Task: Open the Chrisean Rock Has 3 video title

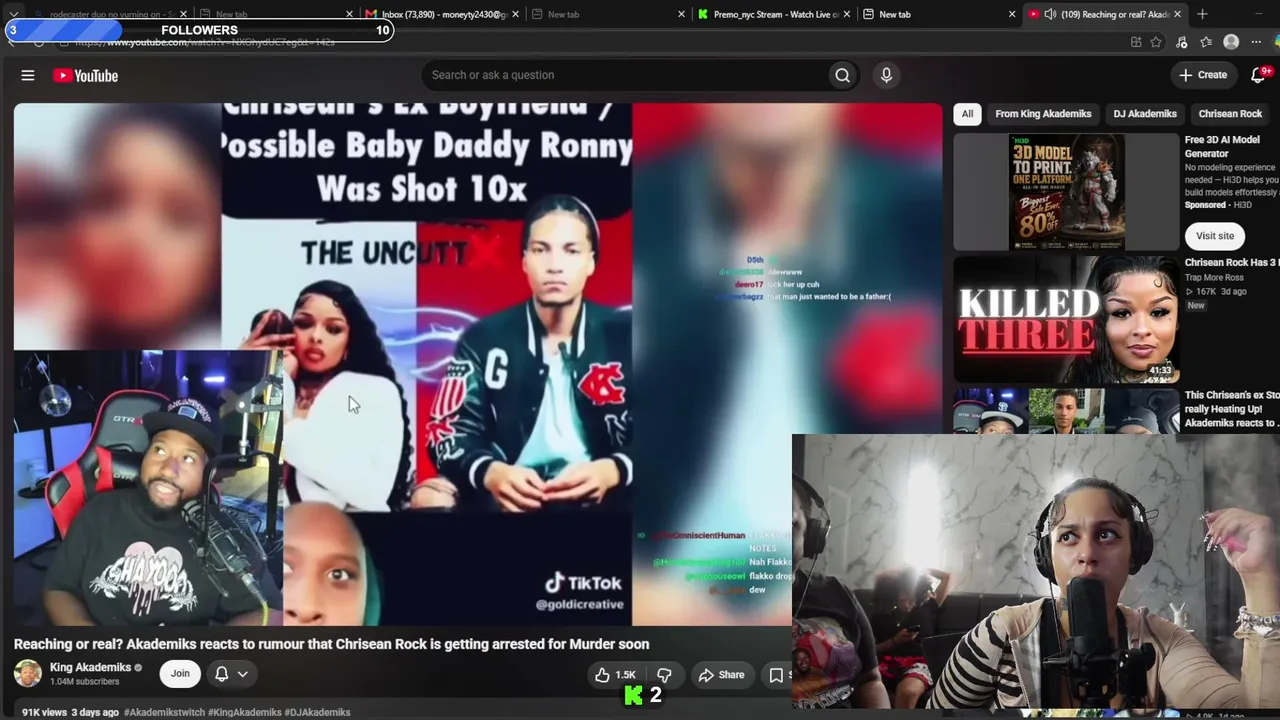Action: click(1232, 263)
